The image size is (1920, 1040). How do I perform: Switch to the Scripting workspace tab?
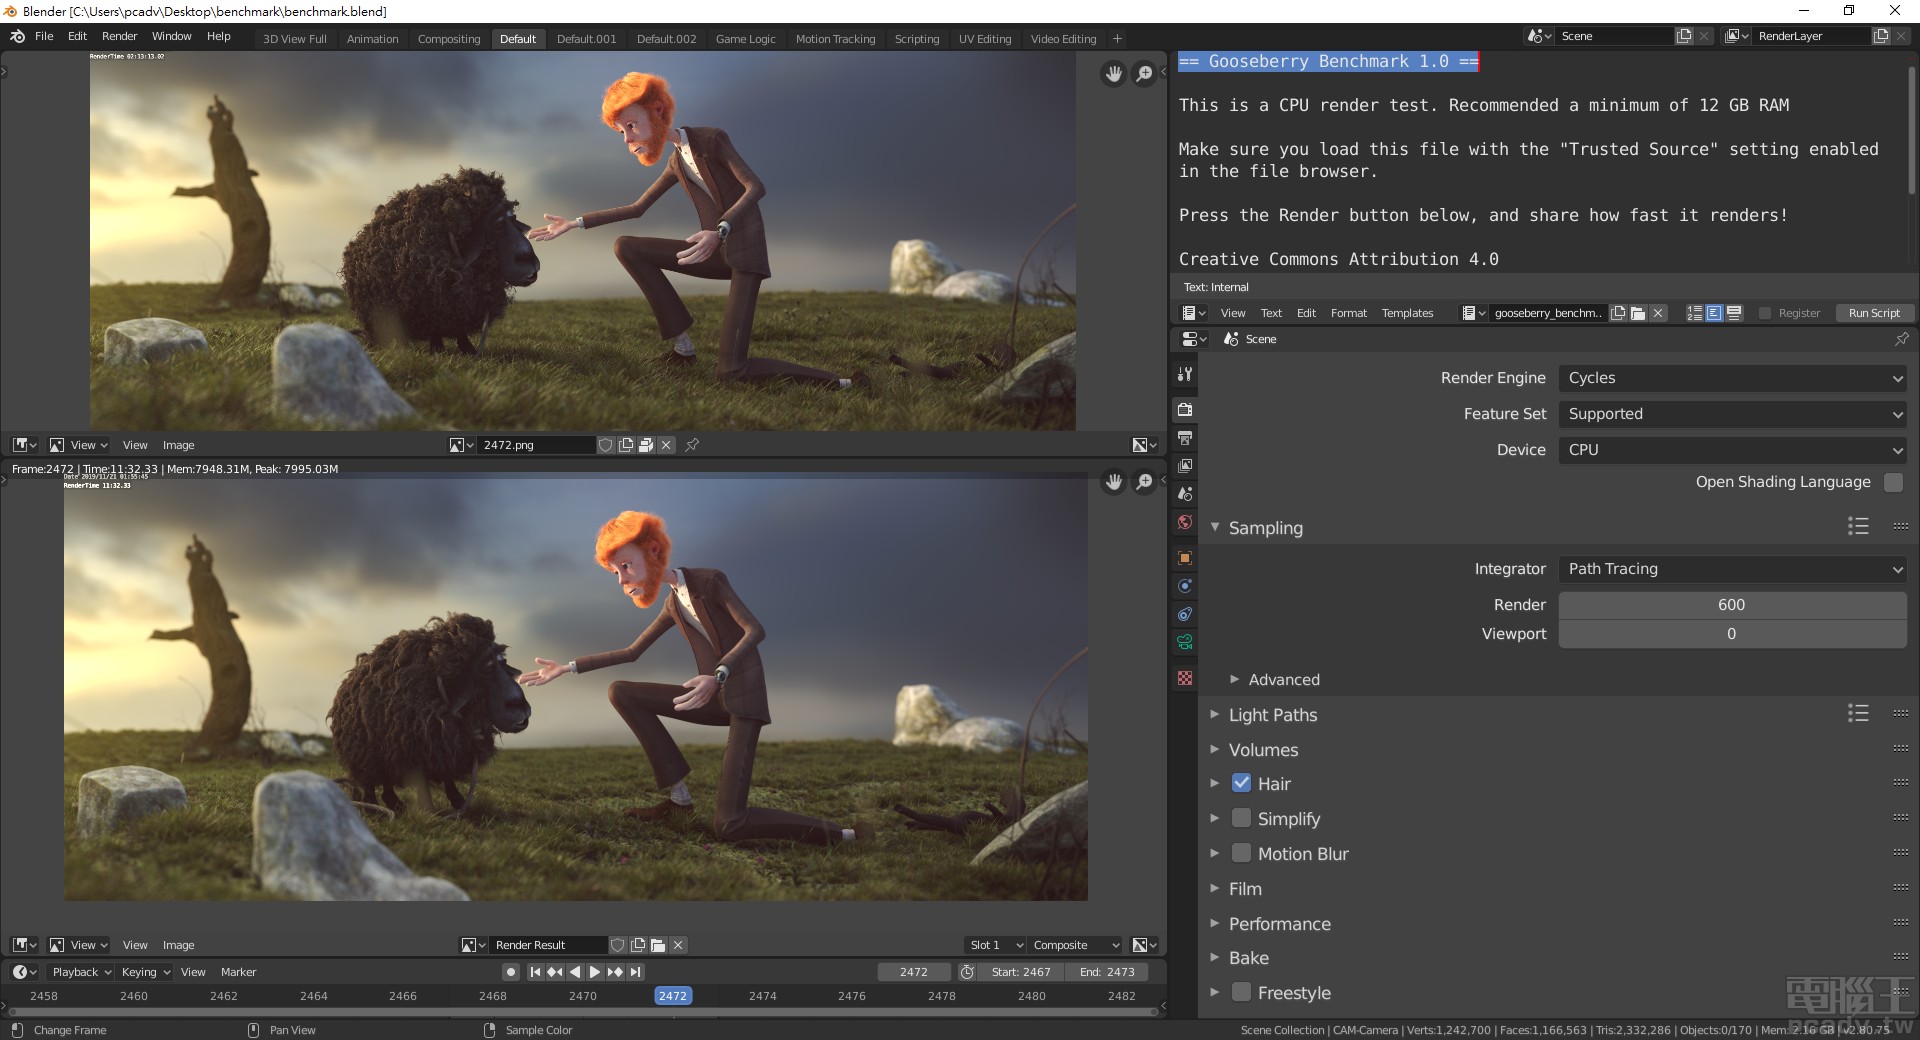click(x=916, y=38)
